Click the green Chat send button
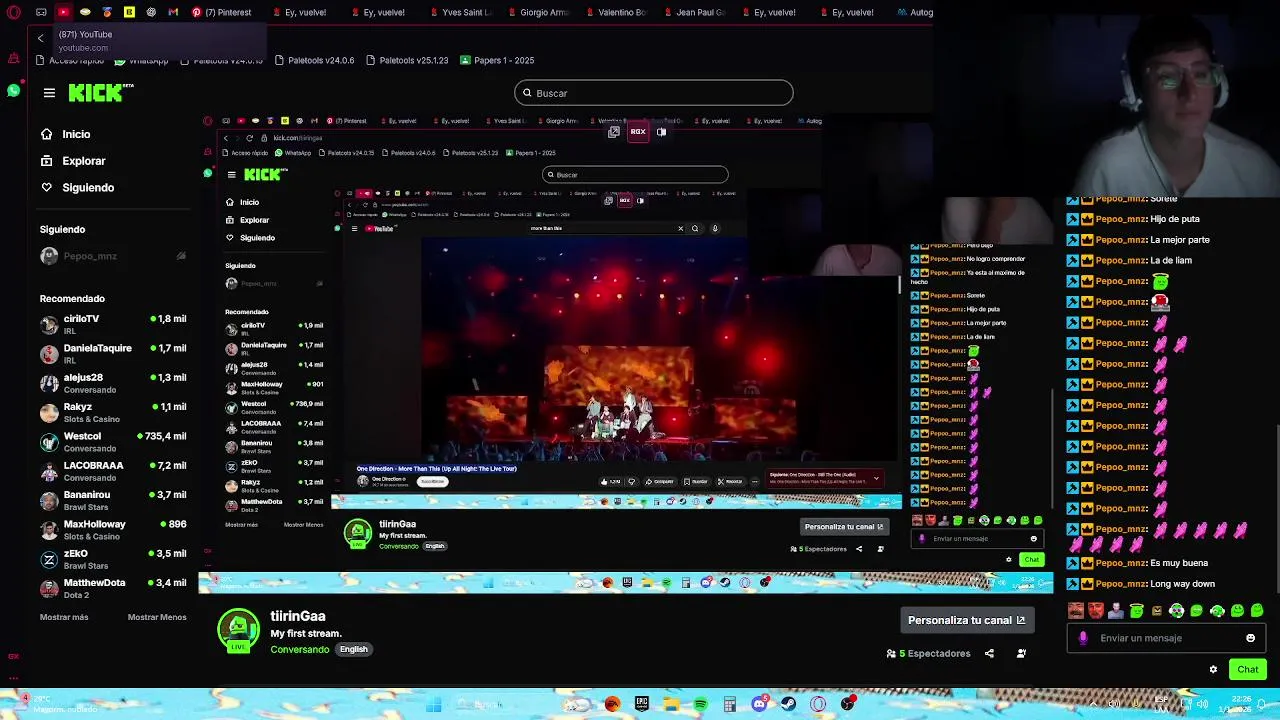 tap(1247, 669)
